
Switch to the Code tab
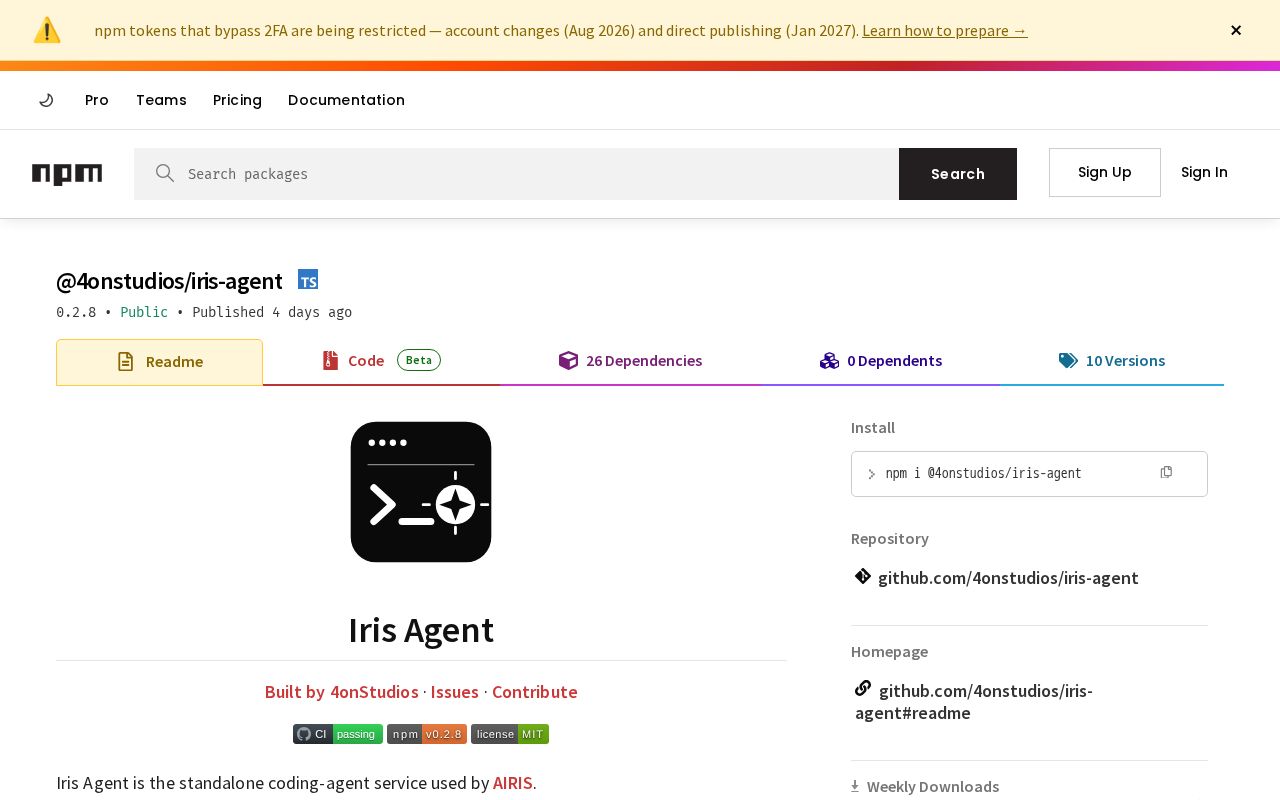click(381, 361)
